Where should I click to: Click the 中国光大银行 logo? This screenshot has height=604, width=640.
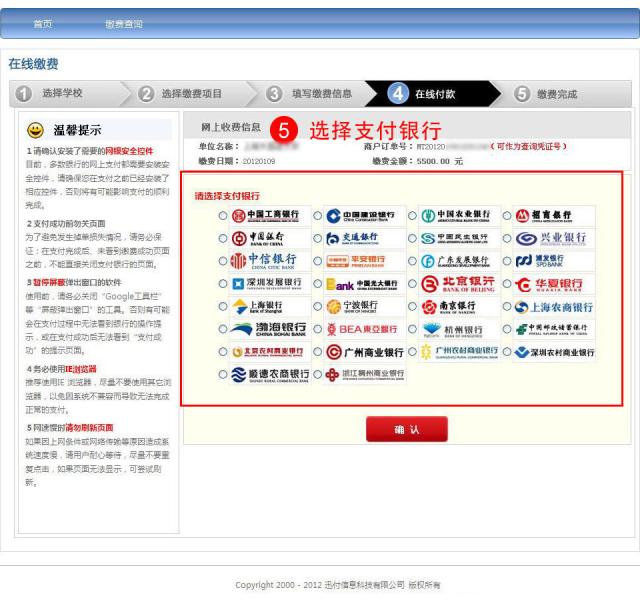point(365,284)
